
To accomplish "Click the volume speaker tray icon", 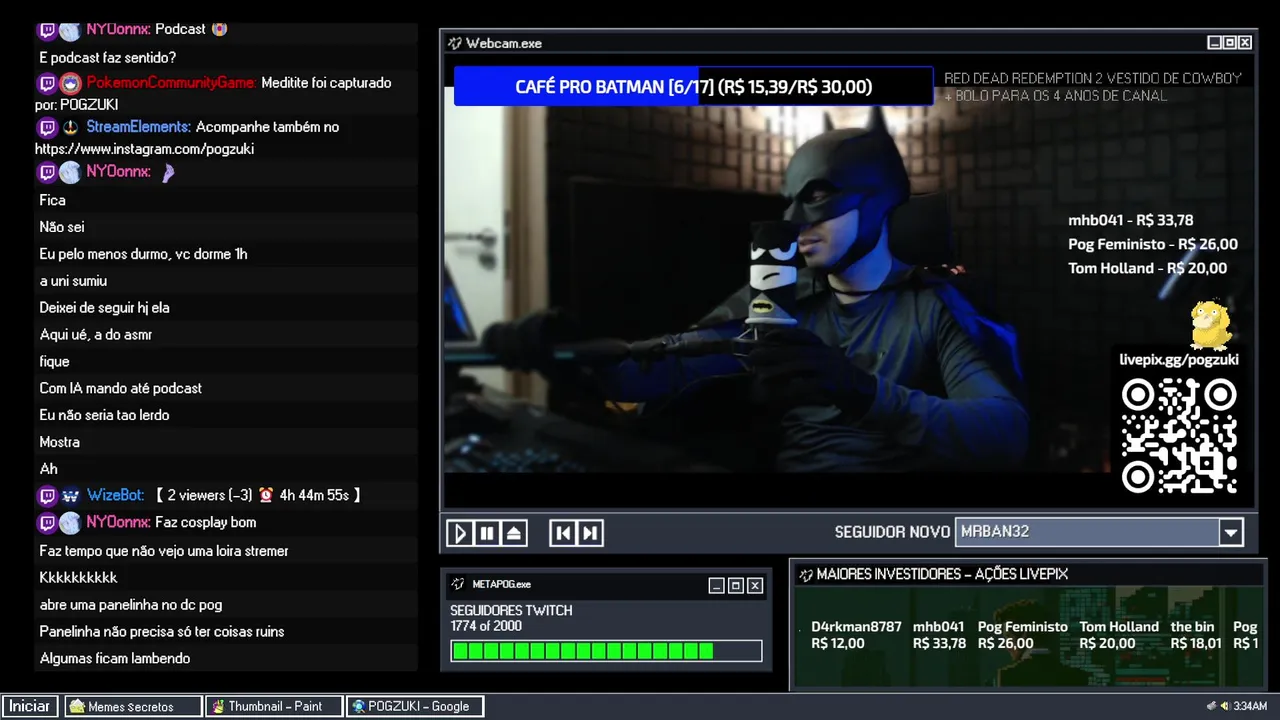I will point(1225,706).
